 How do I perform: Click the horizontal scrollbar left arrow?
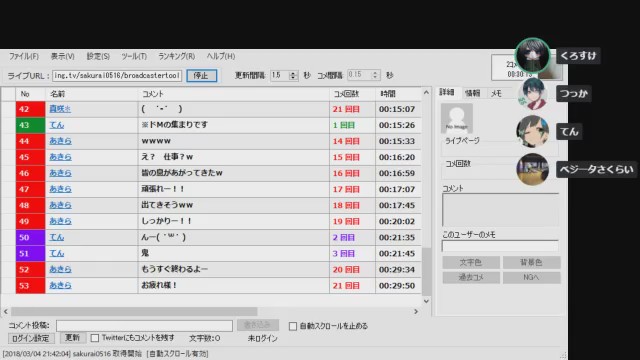click(x=6, y=311)
